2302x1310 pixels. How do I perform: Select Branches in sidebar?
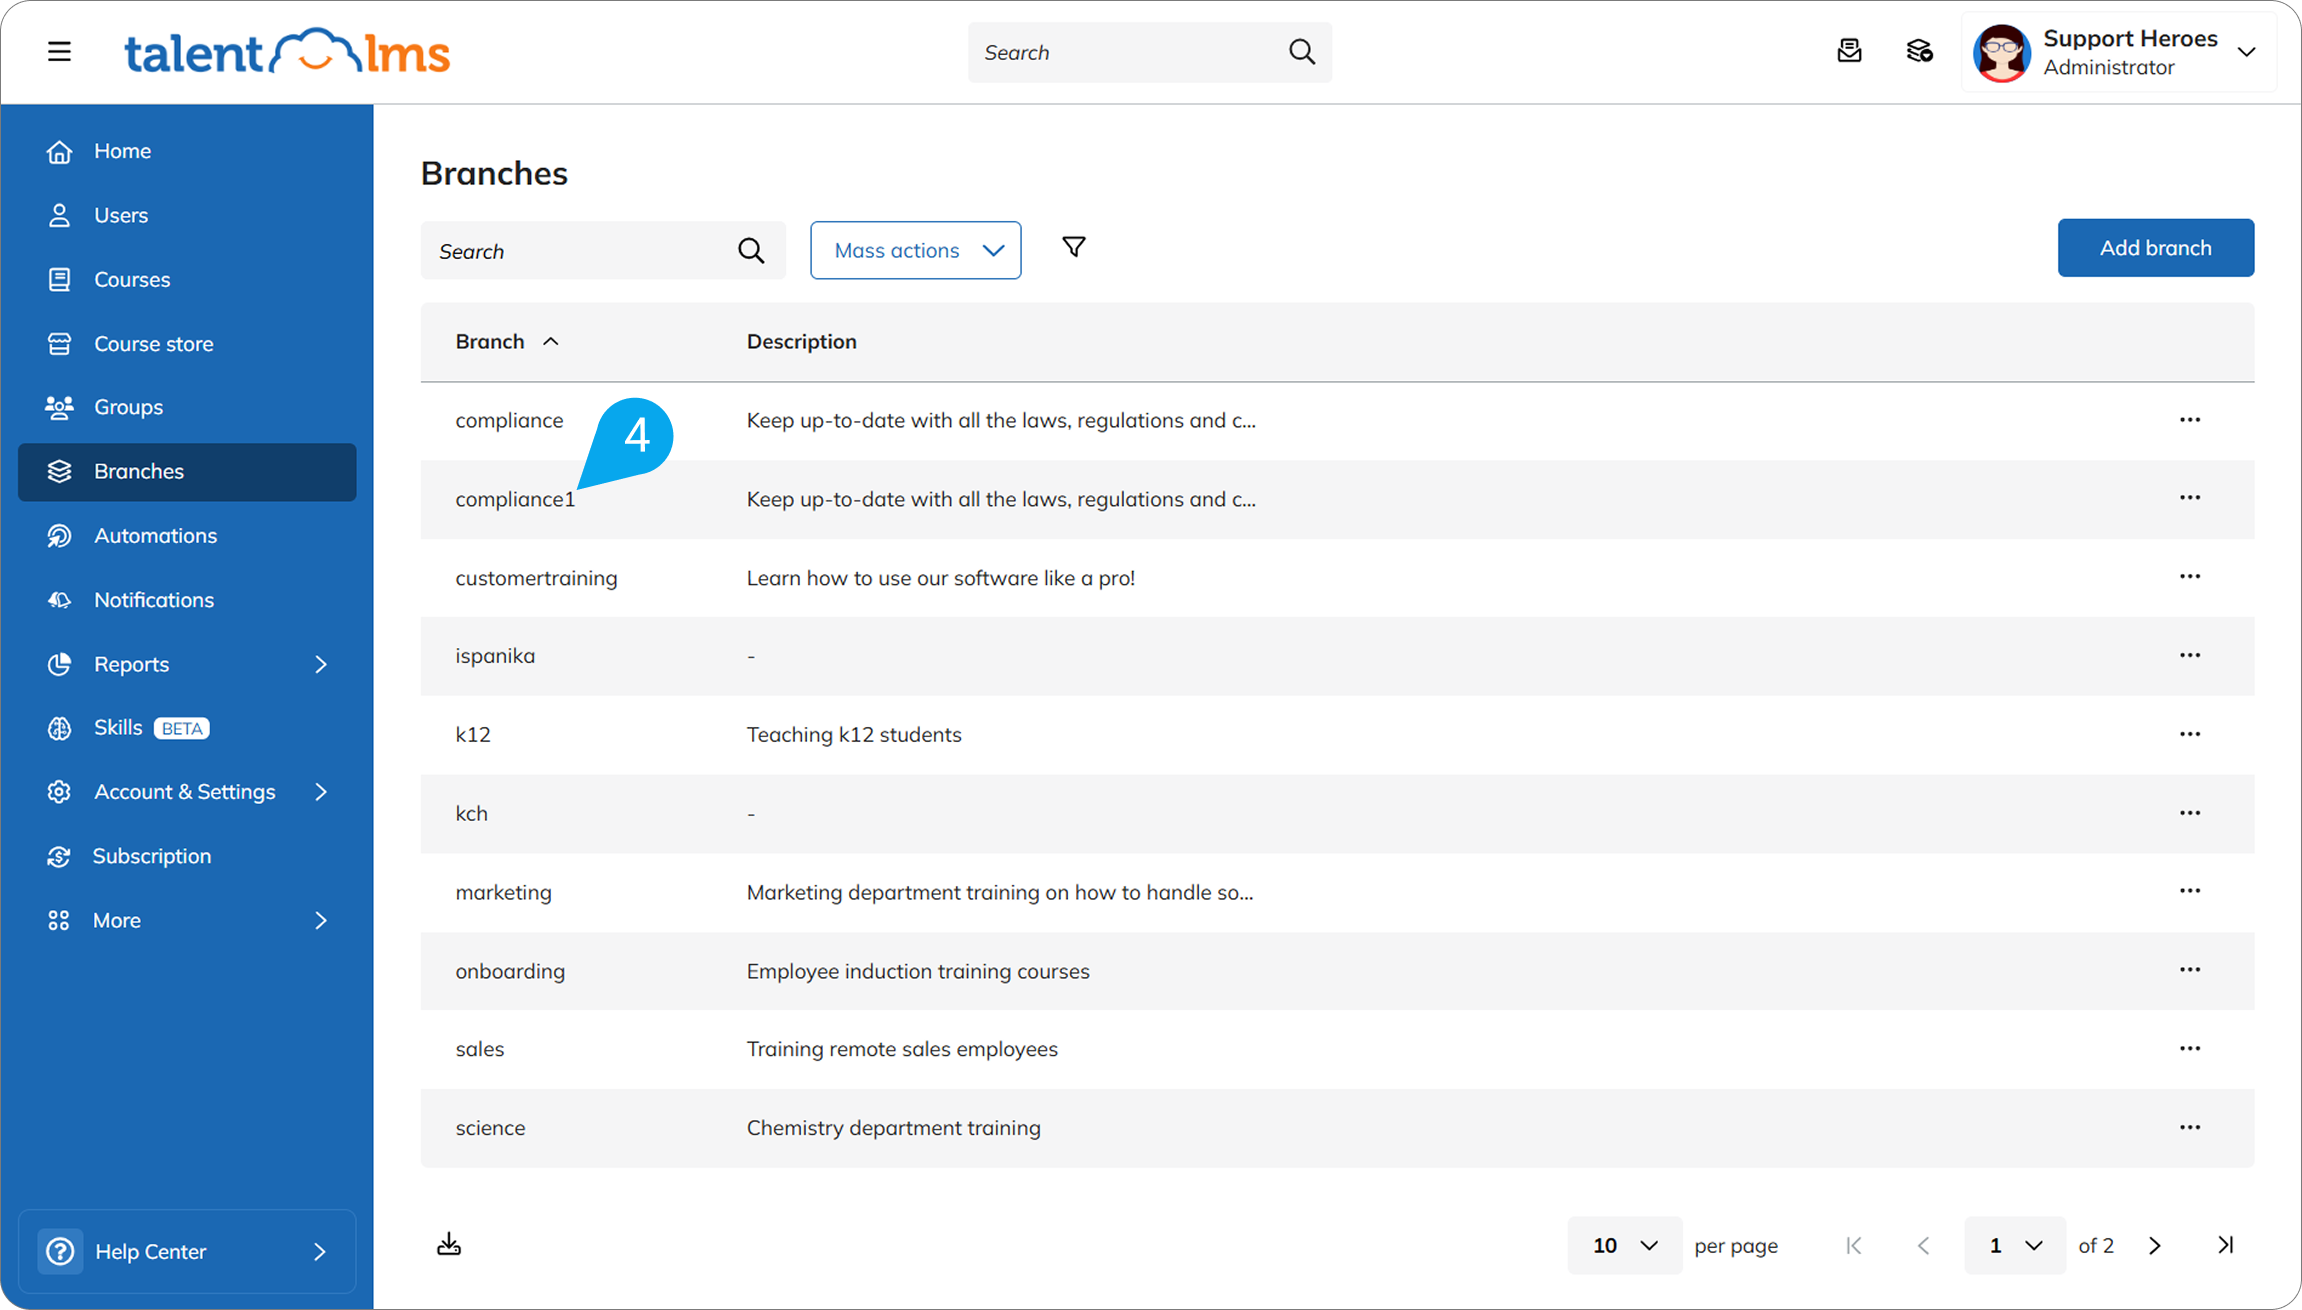click(x=187, y=471)
